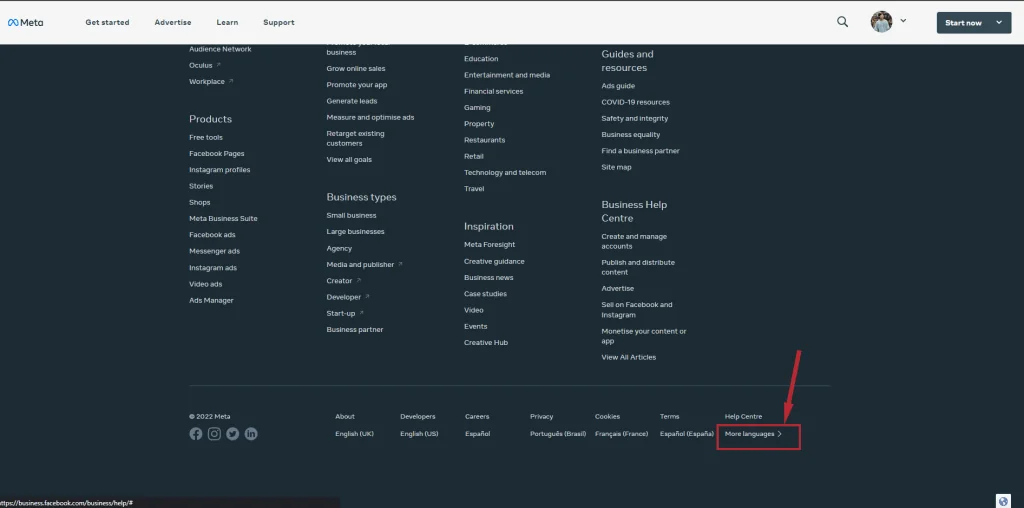Open the Oculus external link
1024x508 pixels.
coord(205,65)
